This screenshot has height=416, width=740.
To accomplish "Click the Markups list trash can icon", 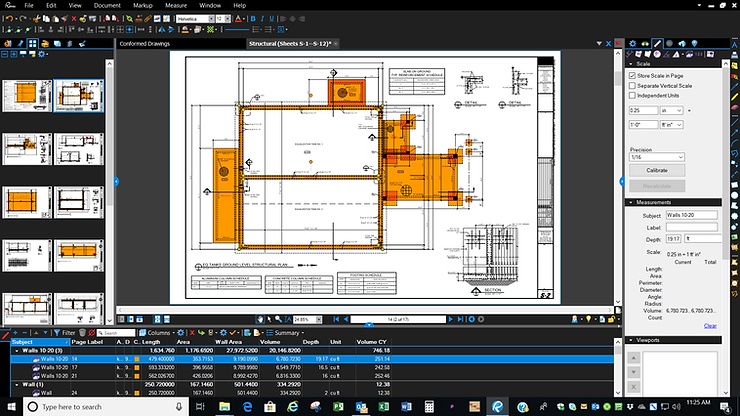I will 83,333.
